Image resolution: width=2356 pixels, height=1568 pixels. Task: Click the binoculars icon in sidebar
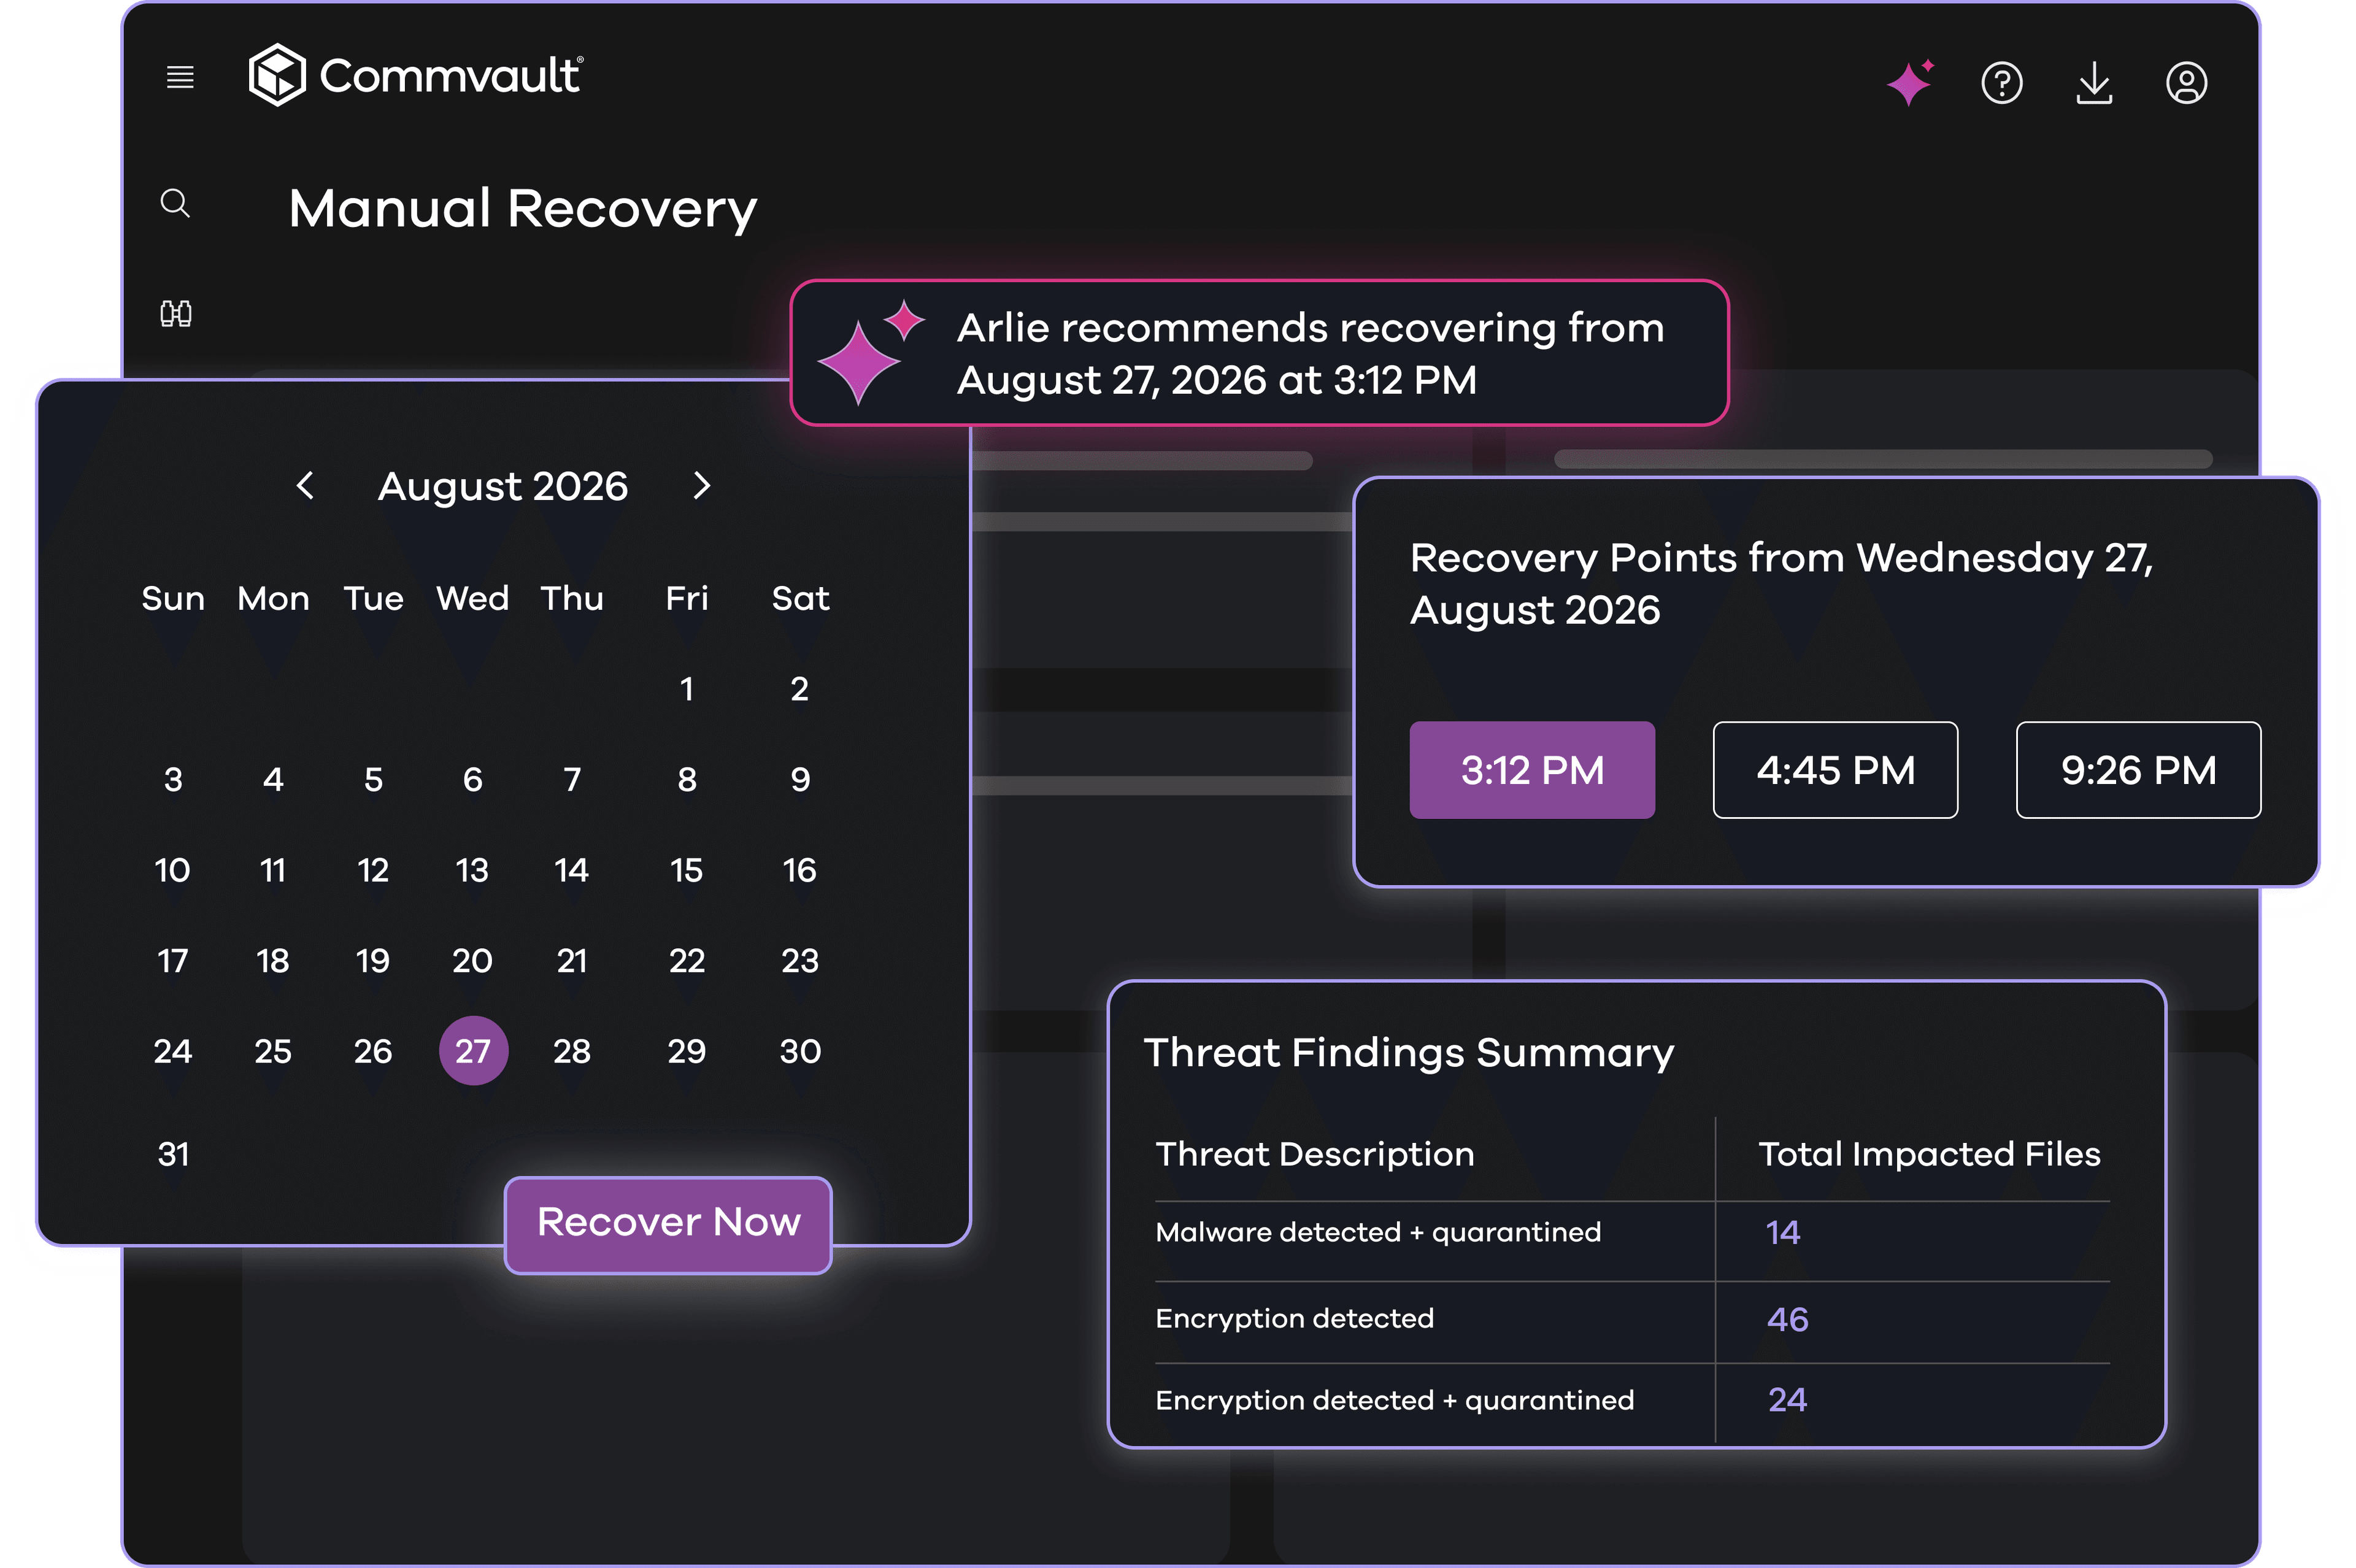176,314
